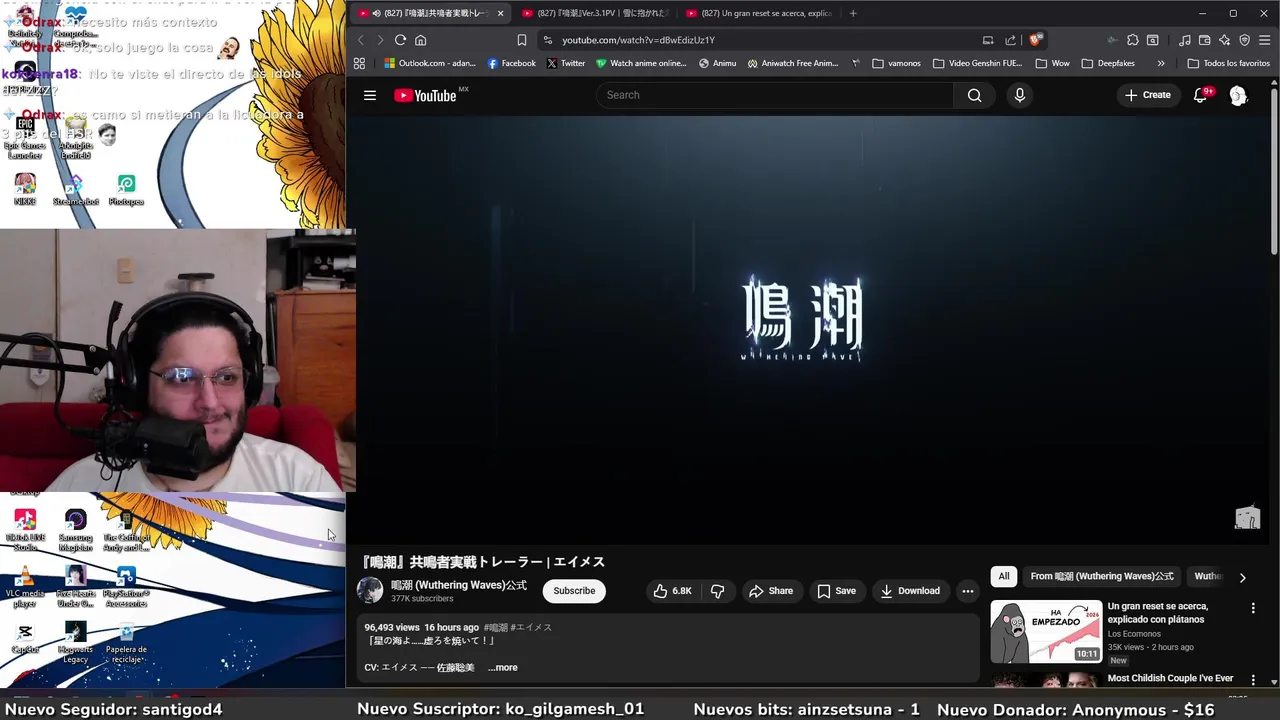The width and height of the screenshot is (1280, 720).
Task: Open more actions ellipsis under video
Action: (x=967, y=591)
